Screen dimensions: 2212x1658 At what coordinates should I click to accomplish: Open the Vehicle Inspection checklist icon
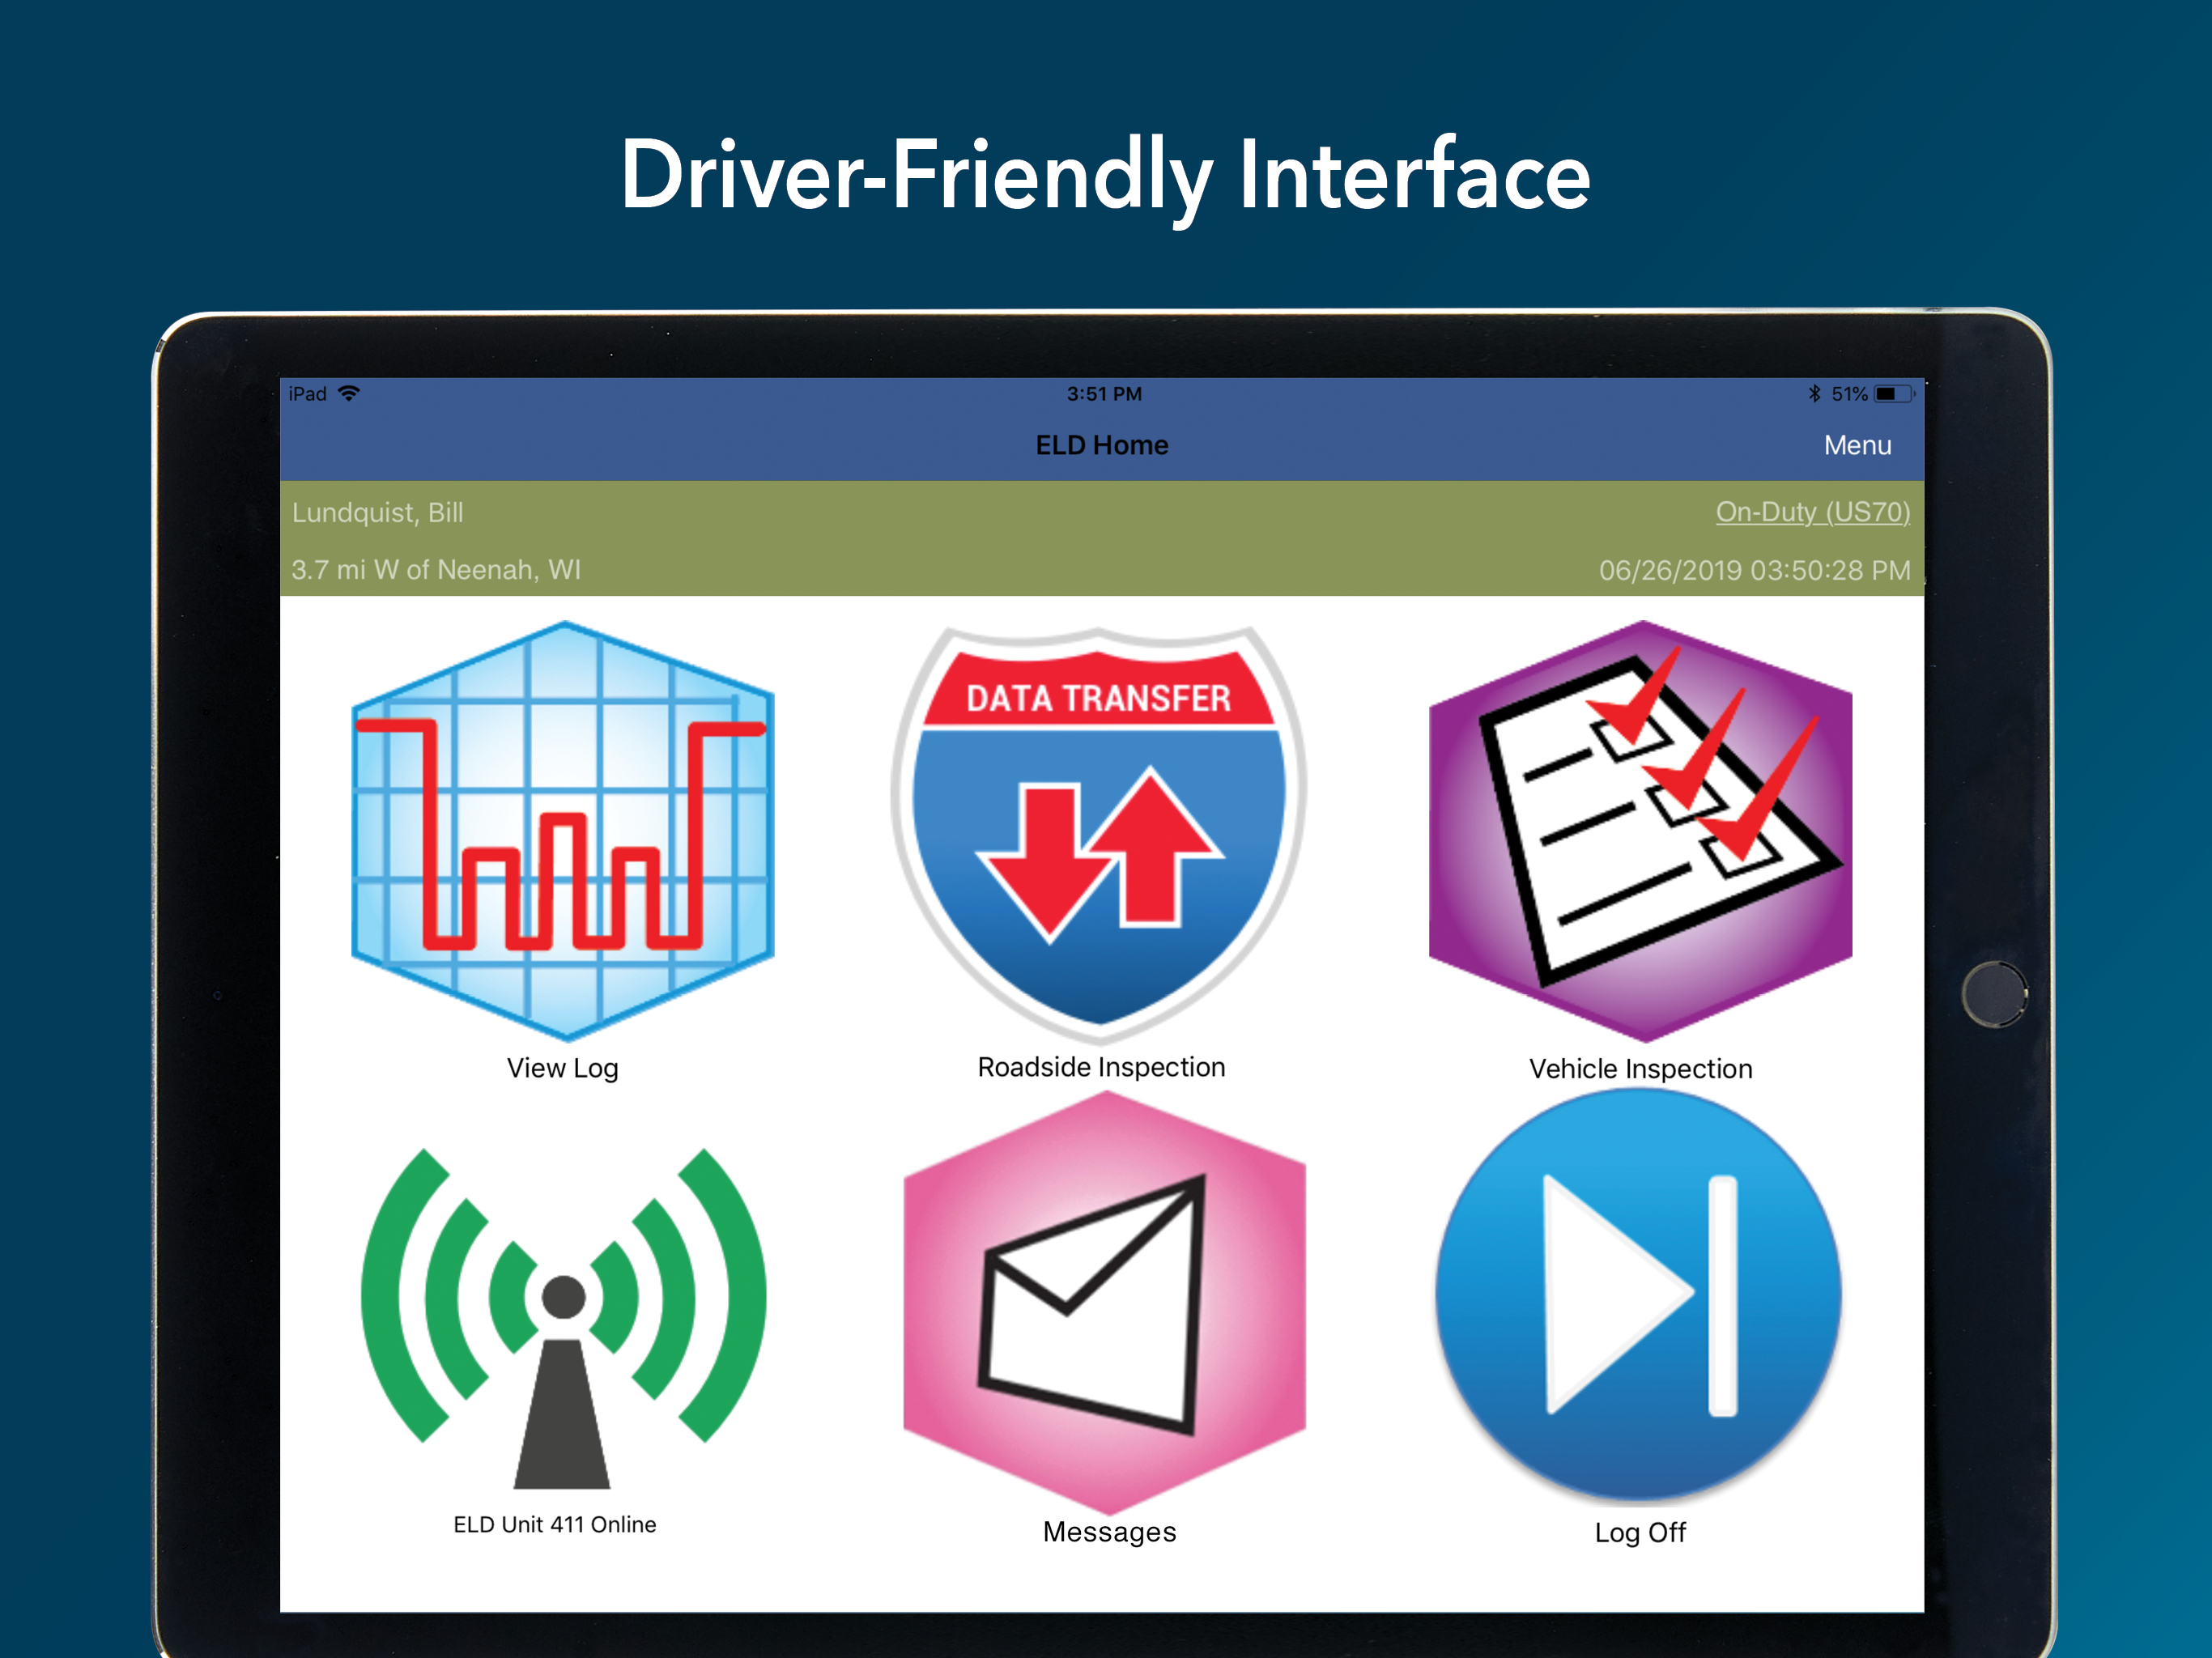coord(1640,831)
